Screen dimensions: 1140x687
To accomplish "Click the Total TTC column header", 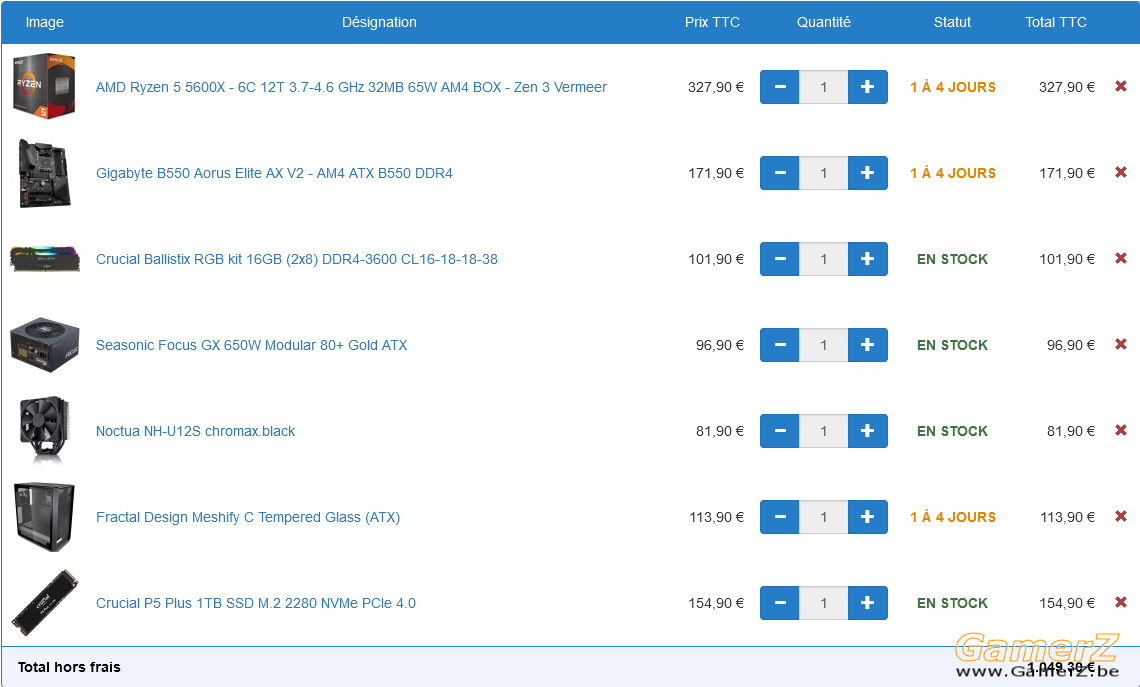I will tap(1056, 23).
